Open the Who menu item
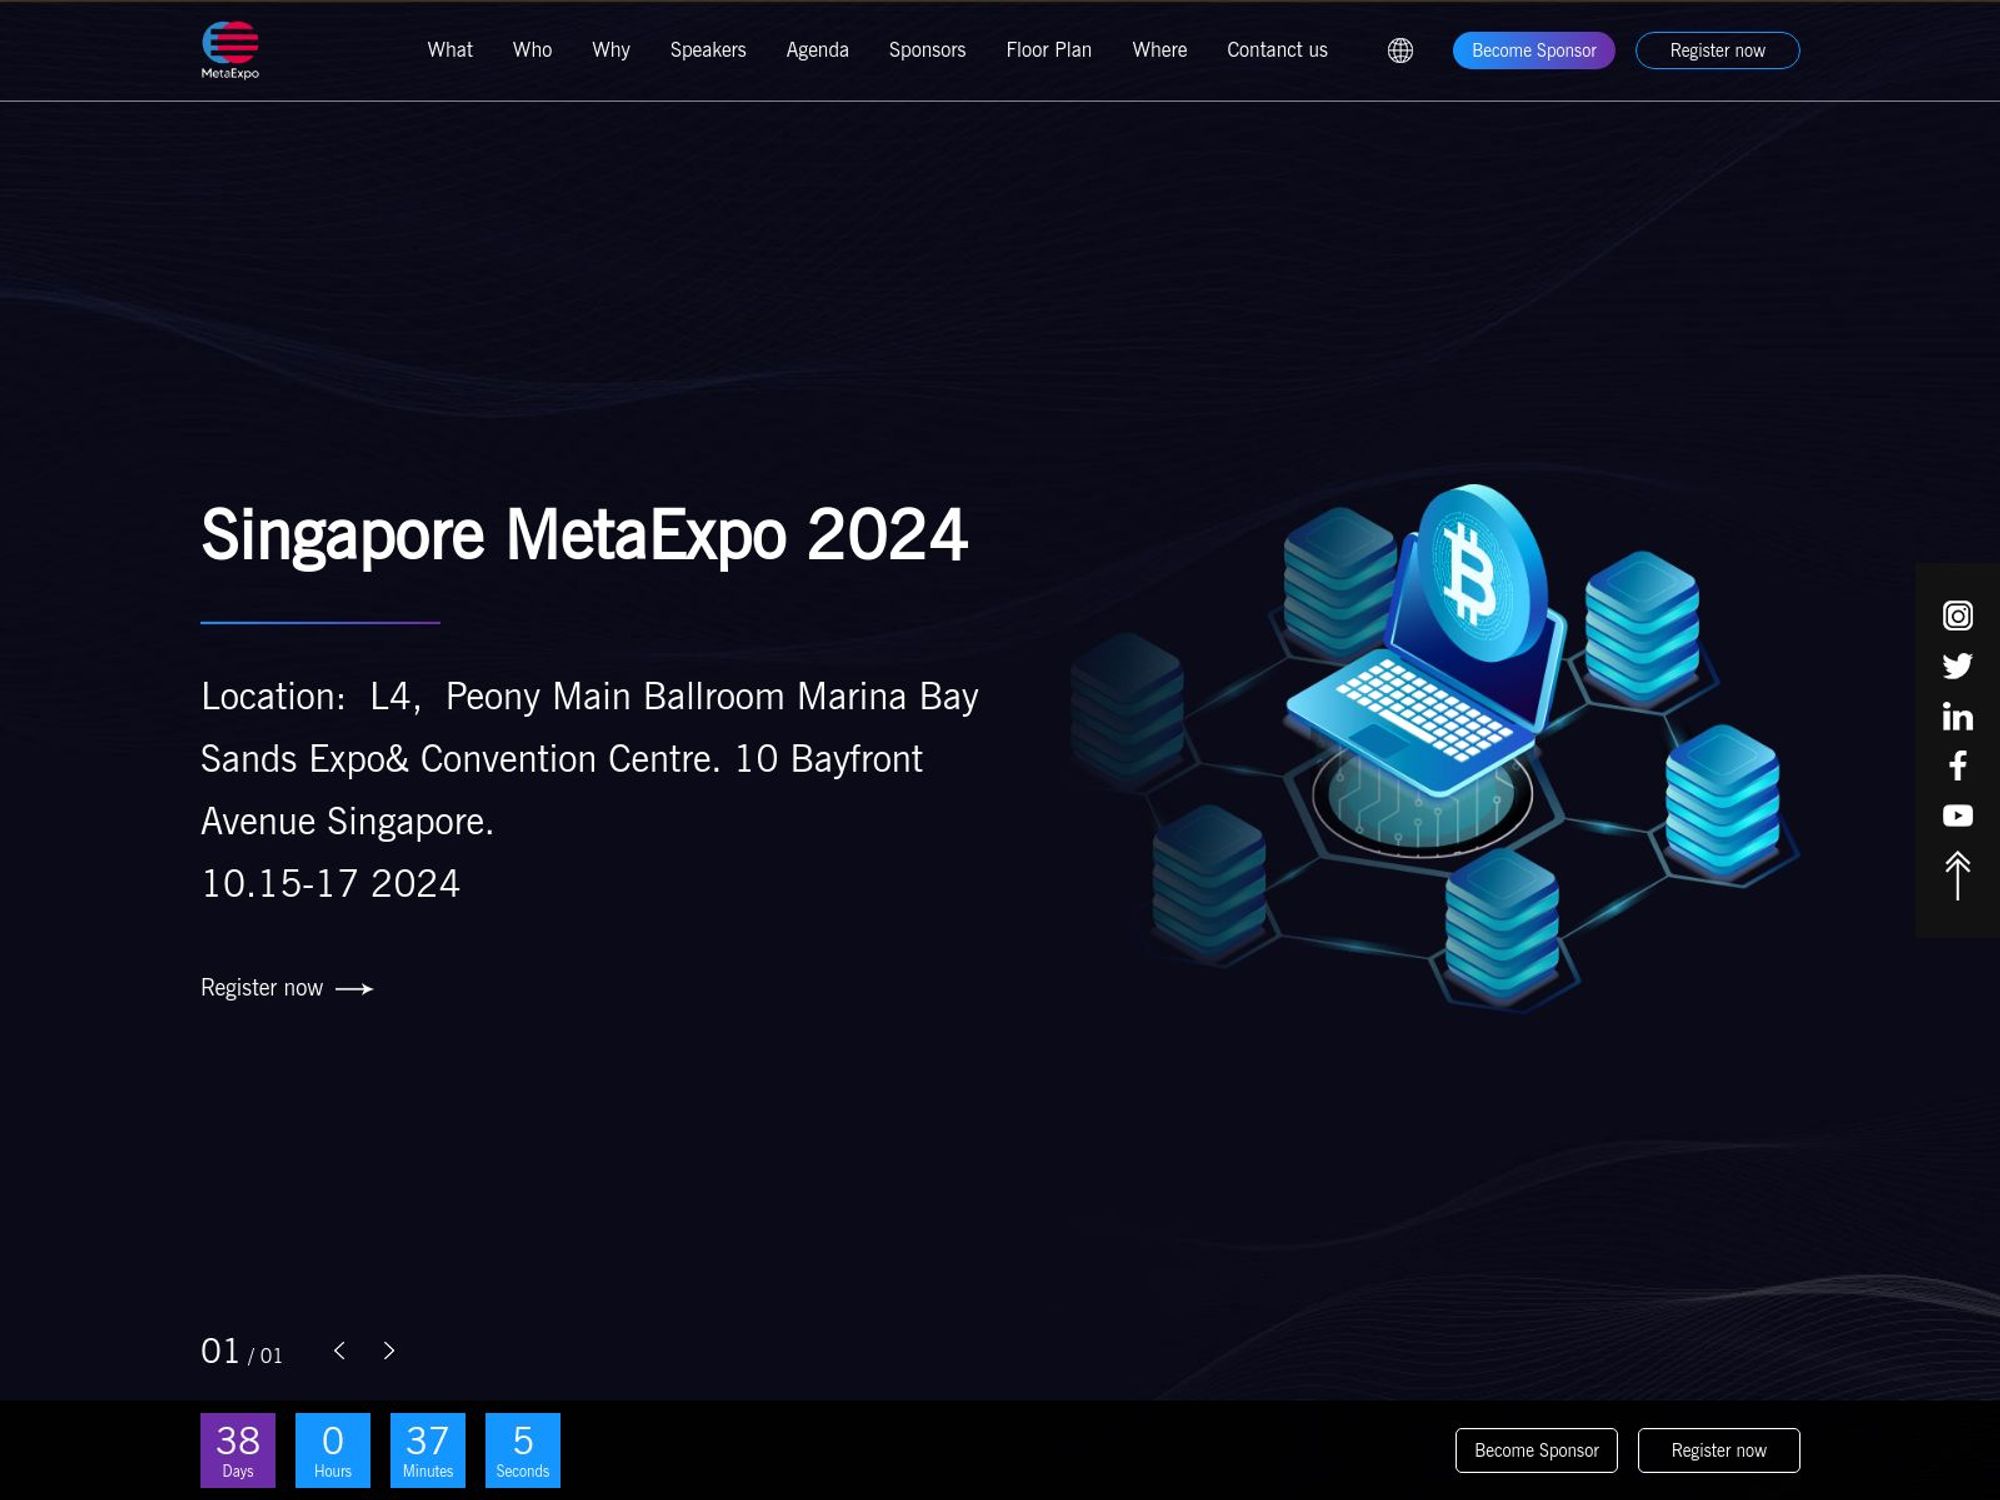The height and width of the screenshot is (1500, 2000). (x=532, y=50)
